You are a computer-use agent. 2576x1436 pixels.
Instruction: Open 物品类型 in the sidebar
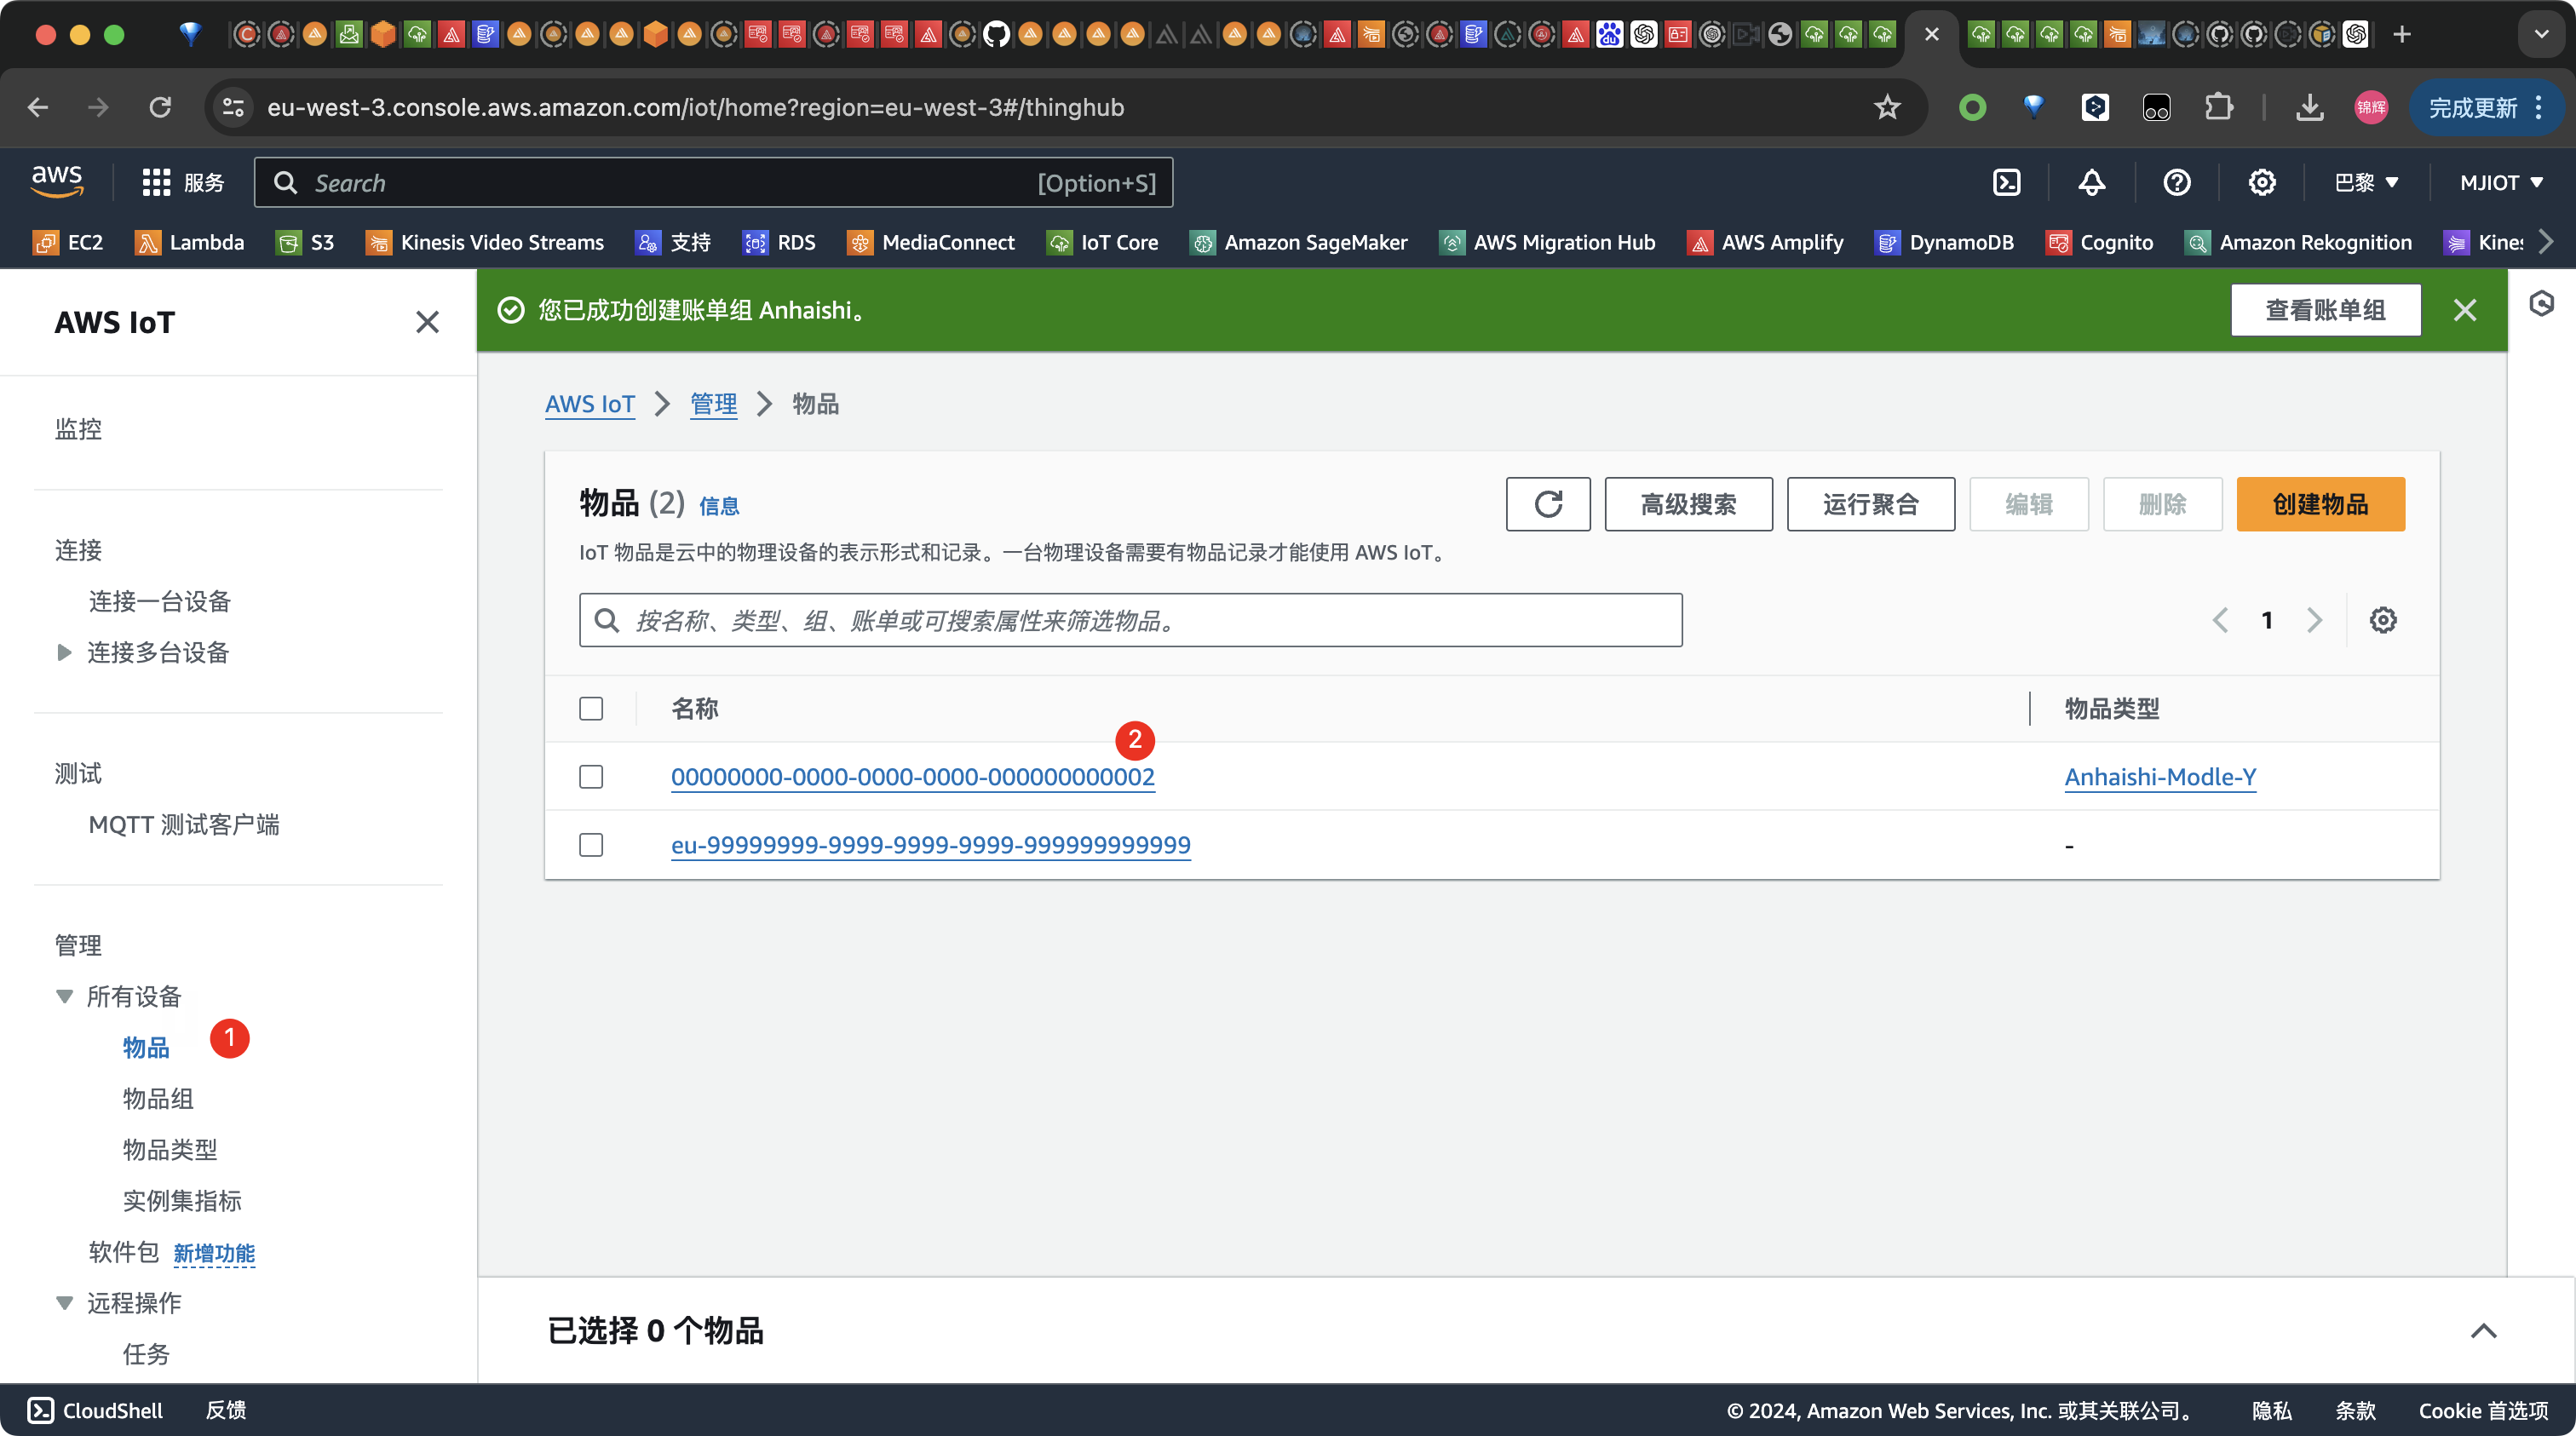click(x=170, y=1149)
